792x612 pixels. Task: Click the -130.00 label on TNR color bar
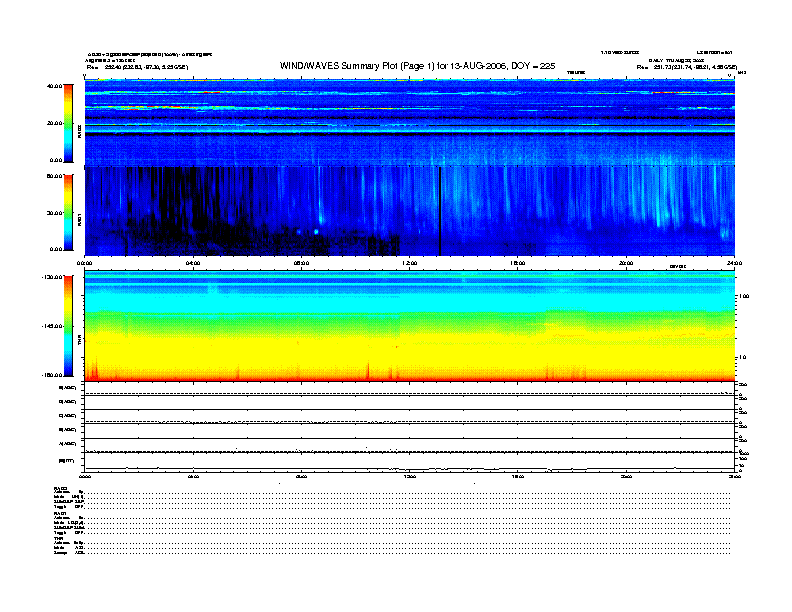53,277
